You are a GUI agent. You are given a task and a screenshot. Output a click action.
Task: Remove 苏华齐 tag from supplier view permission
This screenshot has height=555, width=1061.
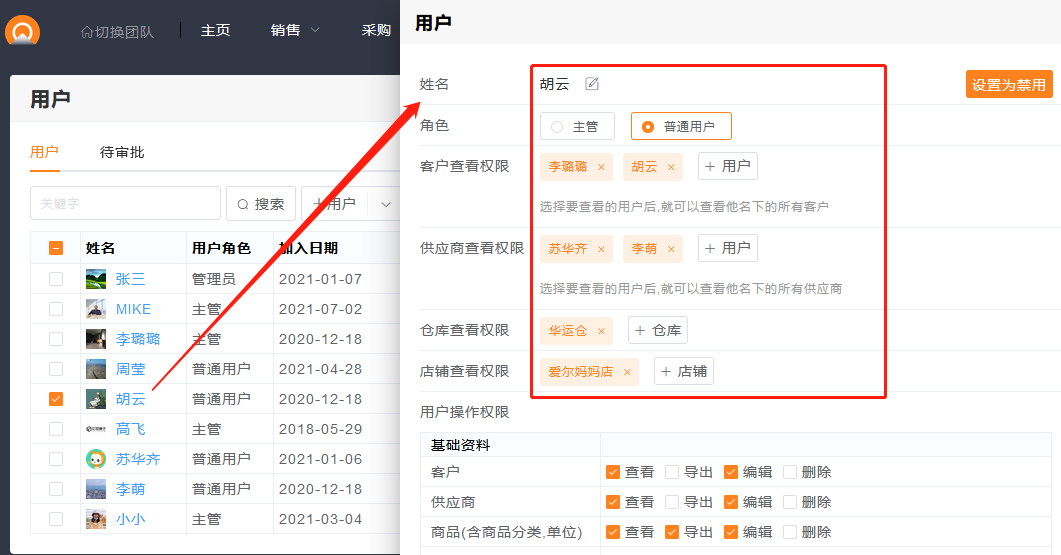point(601,249)
